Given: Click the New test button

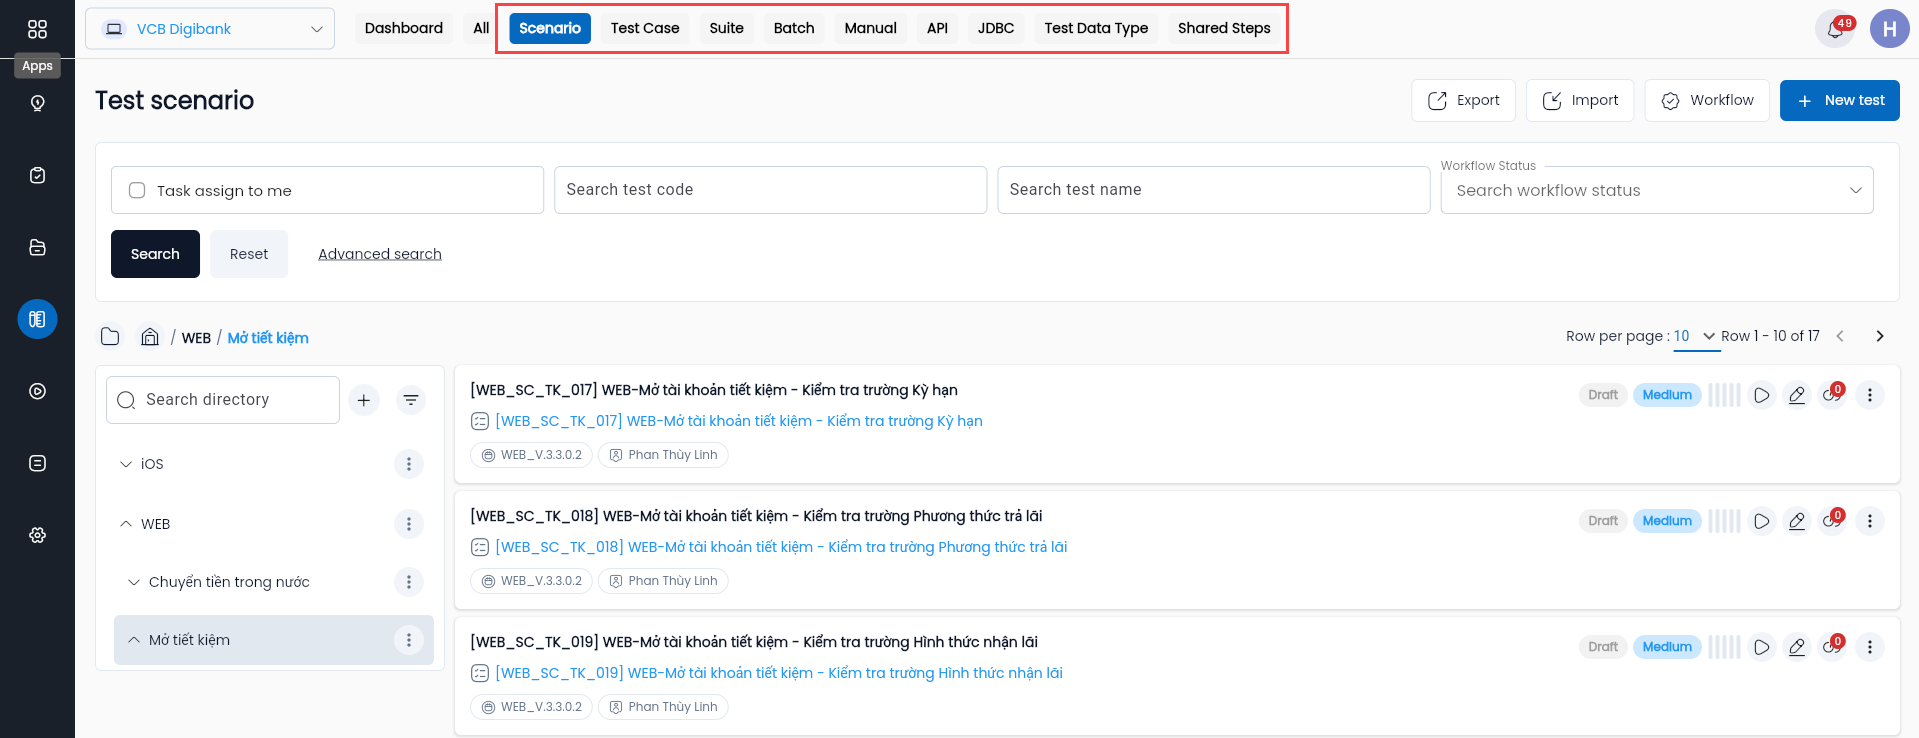Looking at the screenshot, I should coord(1840,100).
